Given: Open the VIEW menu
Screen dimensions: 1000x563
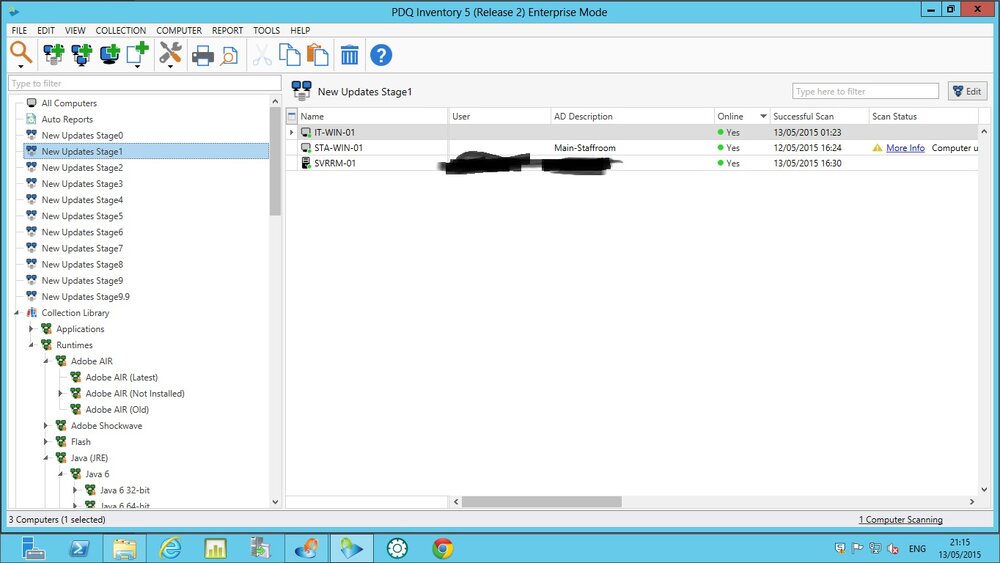Looking at the screenshot, I should pos(75,30).
